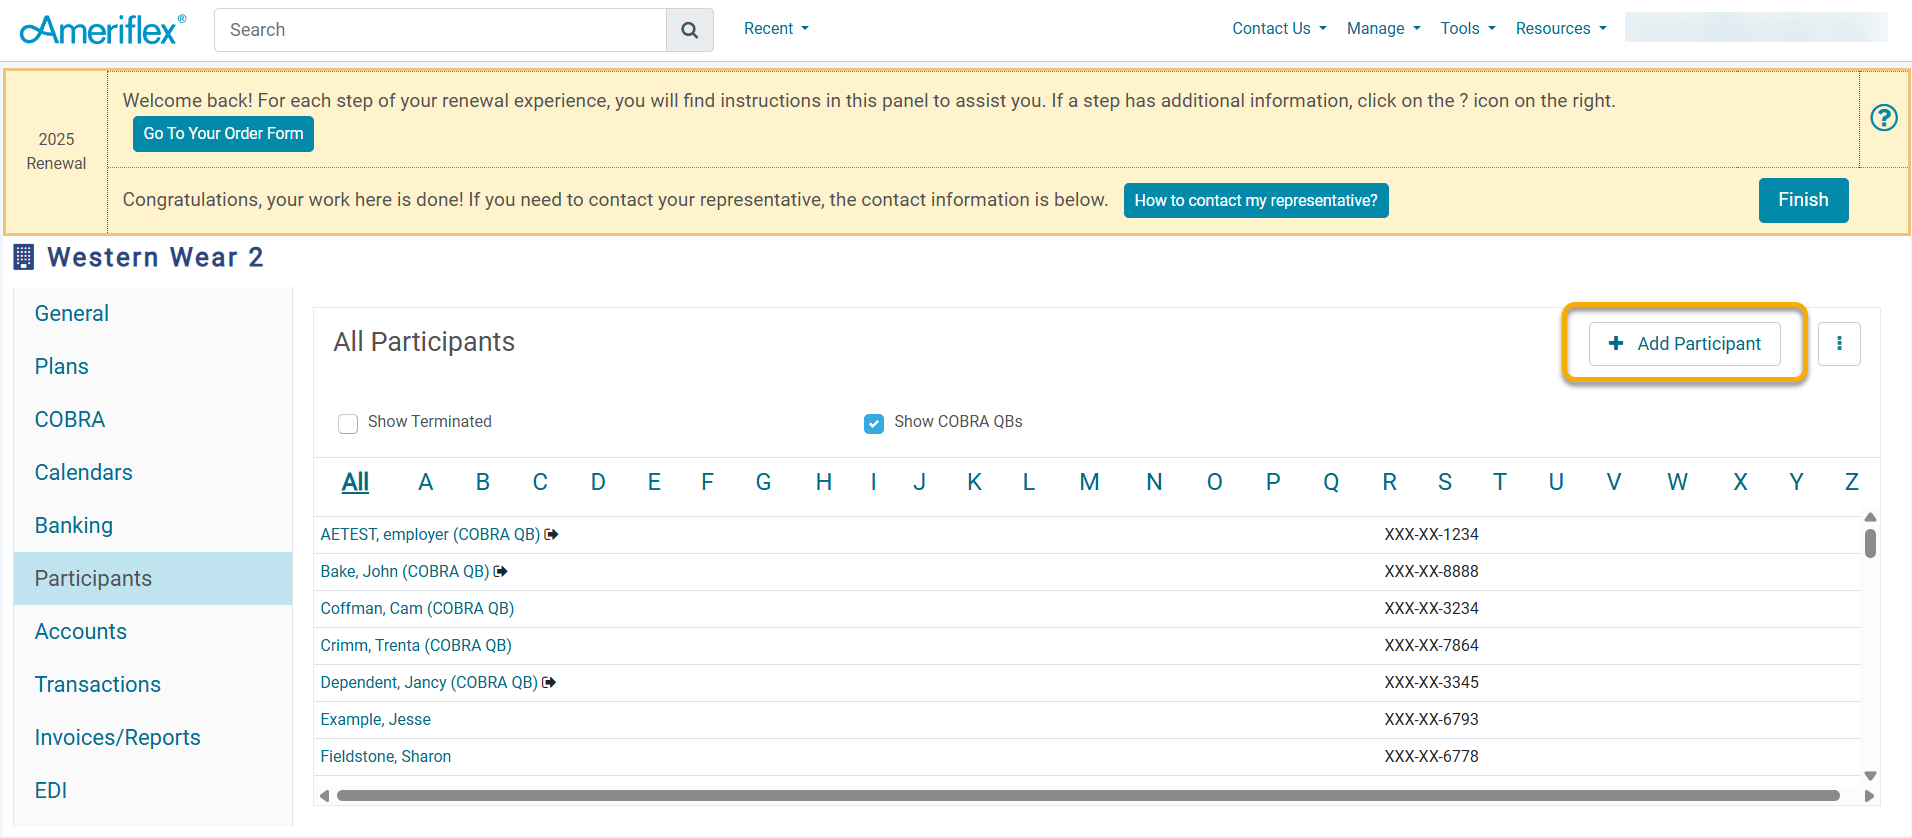Click the horizontal scroll left arrow
Viewport: 1912px width, 838px height.
pyautogui.click(x=324, y=796)
